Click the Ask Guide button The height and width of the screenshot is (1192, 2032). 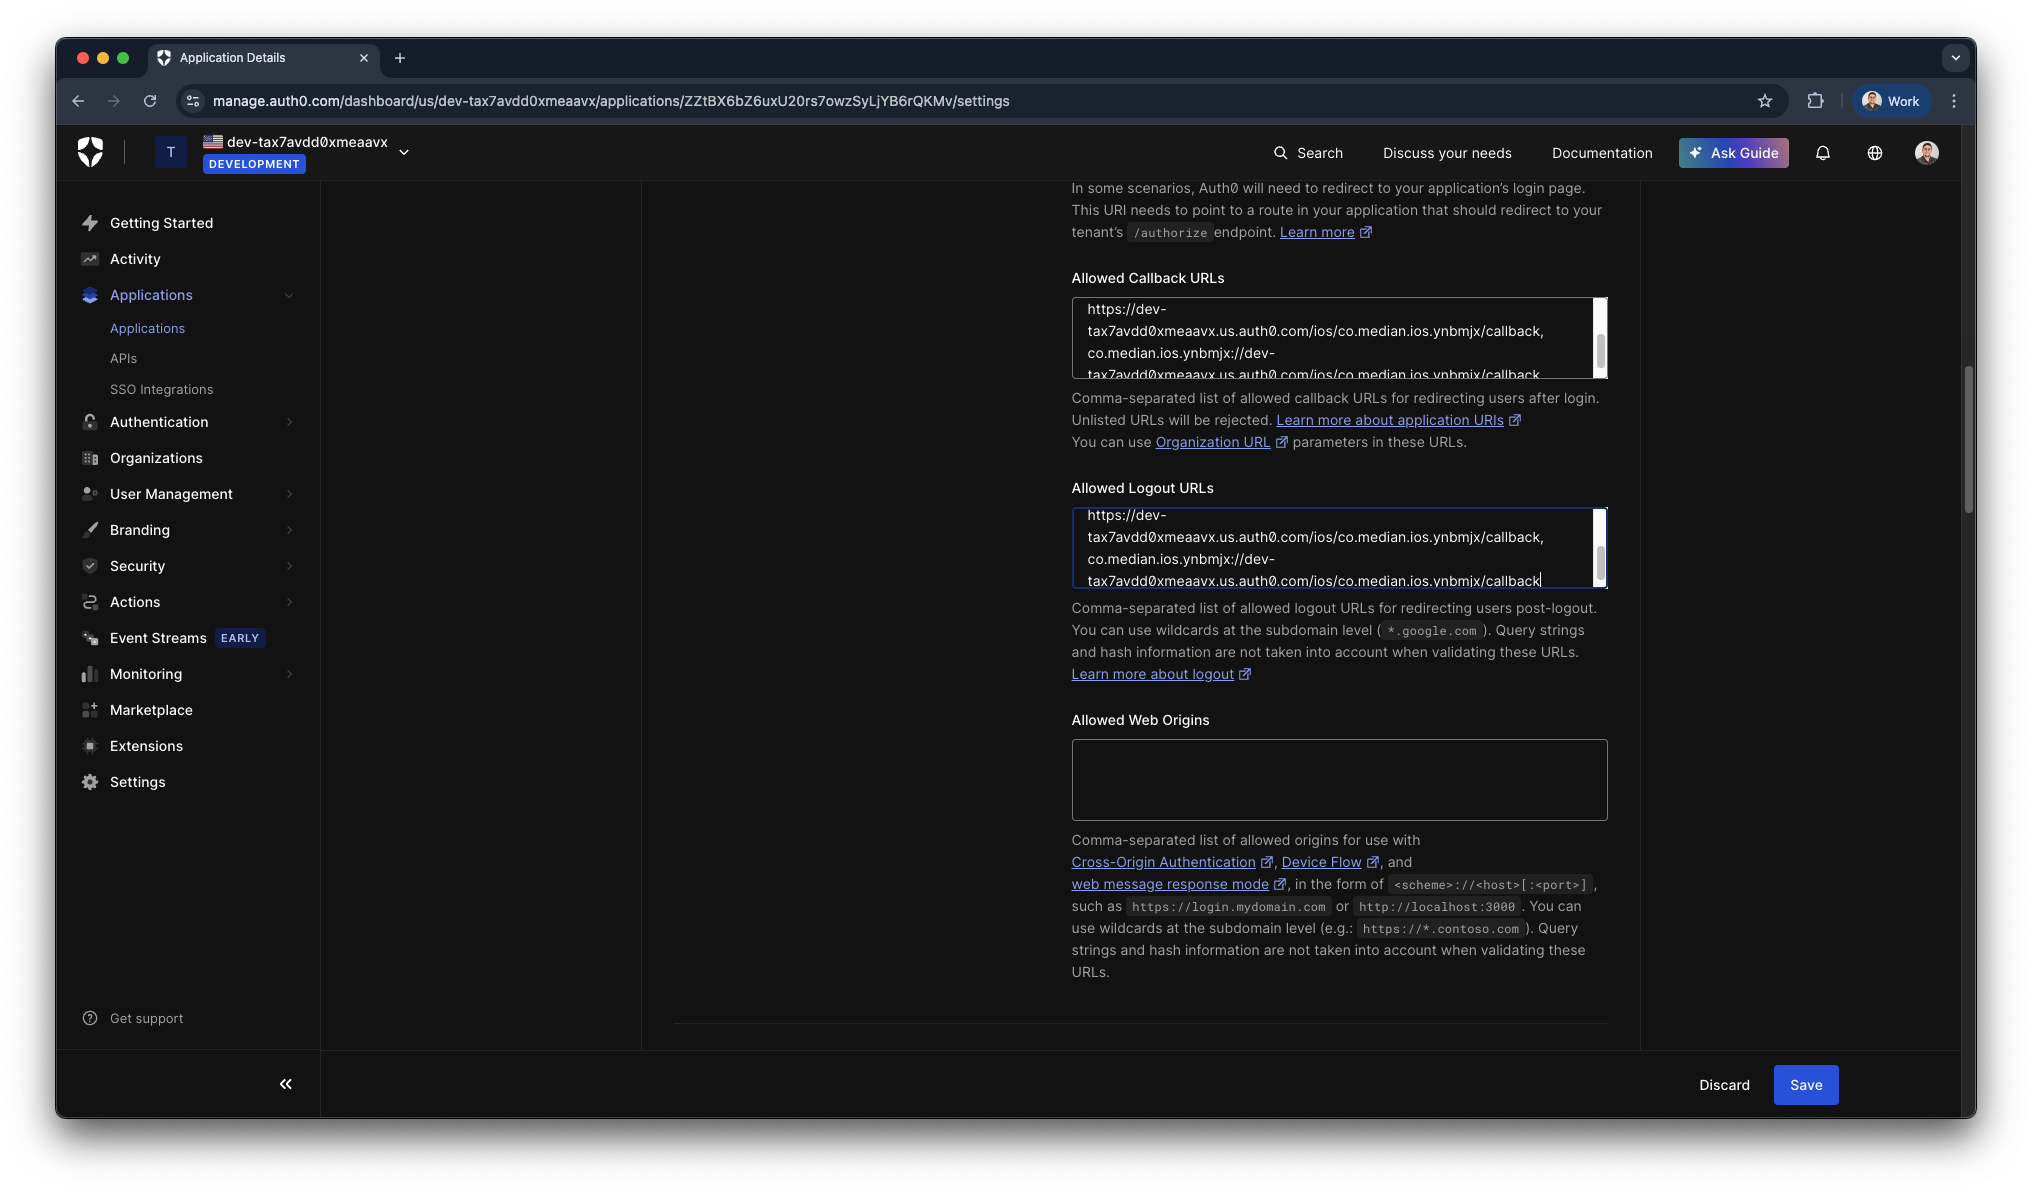click(1733, 153)
